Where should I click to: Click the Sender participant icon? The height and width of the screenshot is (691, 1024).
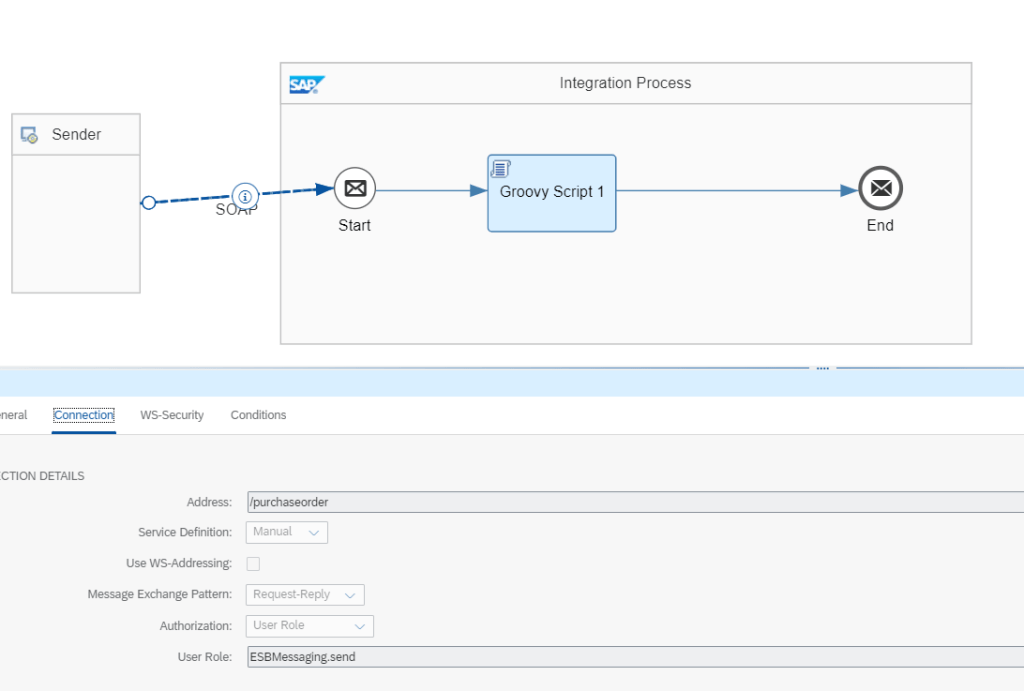pyautogui.click(x=30, y=135)
